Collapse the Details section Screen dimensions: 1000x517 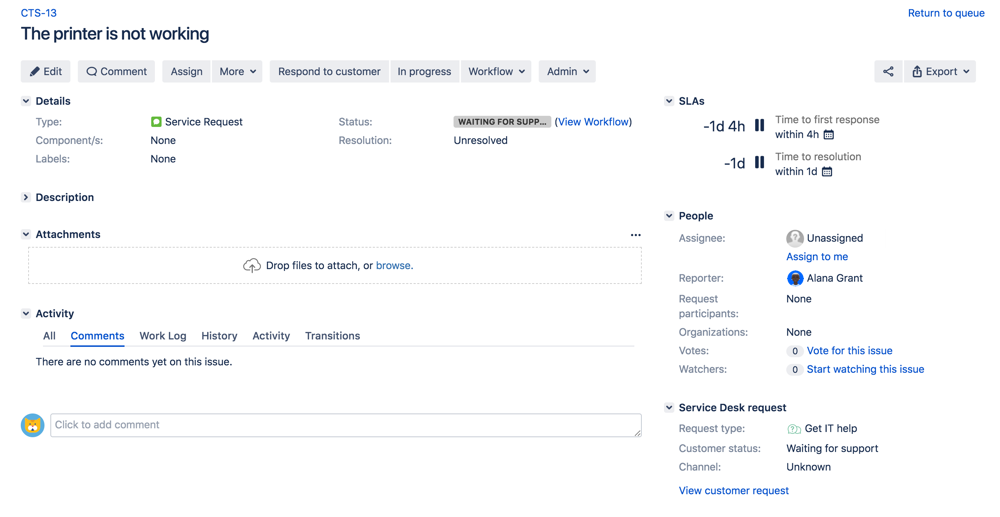click(26, 101)
